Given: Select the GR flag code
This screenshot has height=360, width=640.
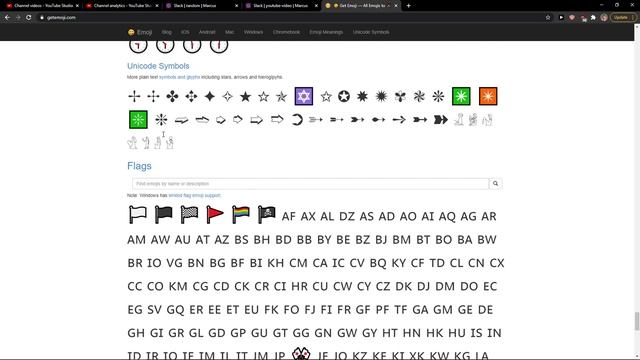Looking at the screenshot, I should pos(176,333).
